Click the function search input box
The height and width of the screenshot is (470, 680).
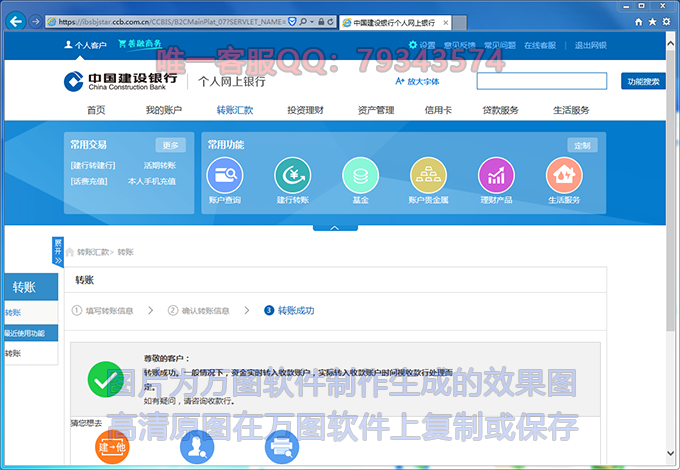point(541,82)
